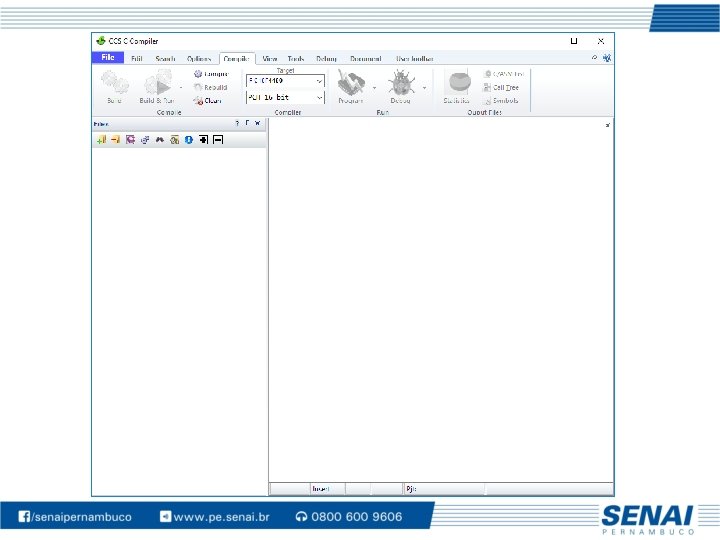This screenshot has width=720, height=540.
Task: Click the gears icon in Files toolbar
Action: (x=145, y=140)
